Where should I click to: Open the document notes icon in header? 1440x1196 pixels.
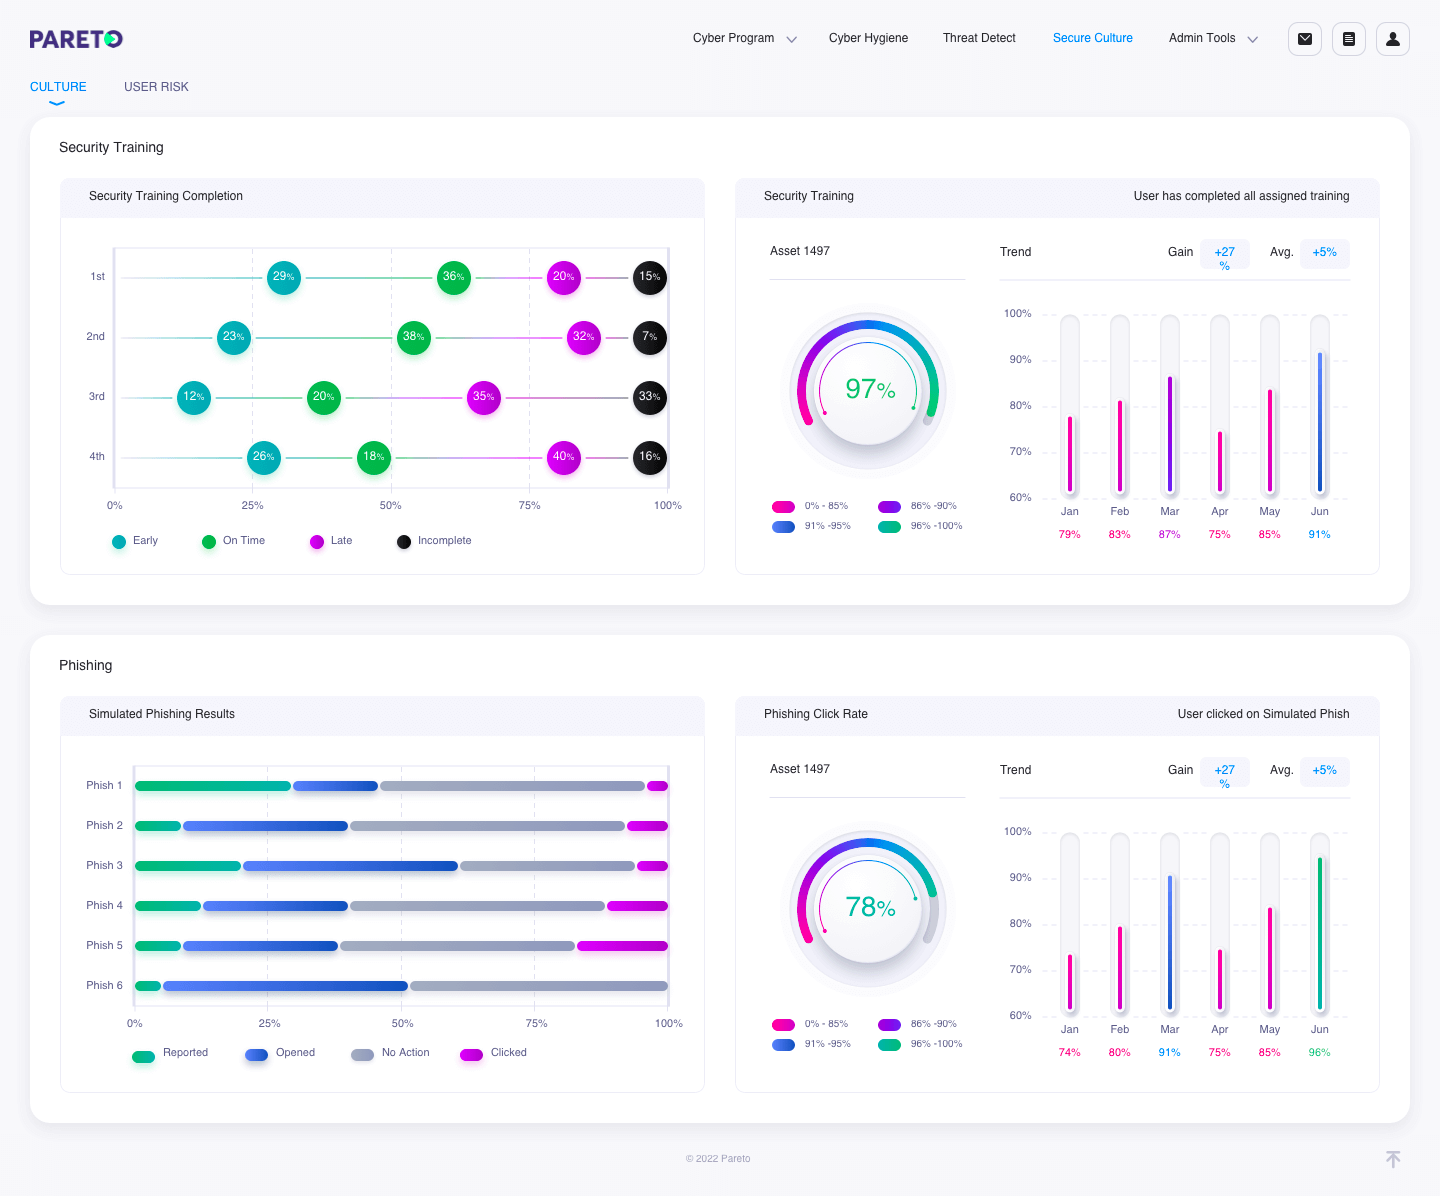[x=1349, y=39]
